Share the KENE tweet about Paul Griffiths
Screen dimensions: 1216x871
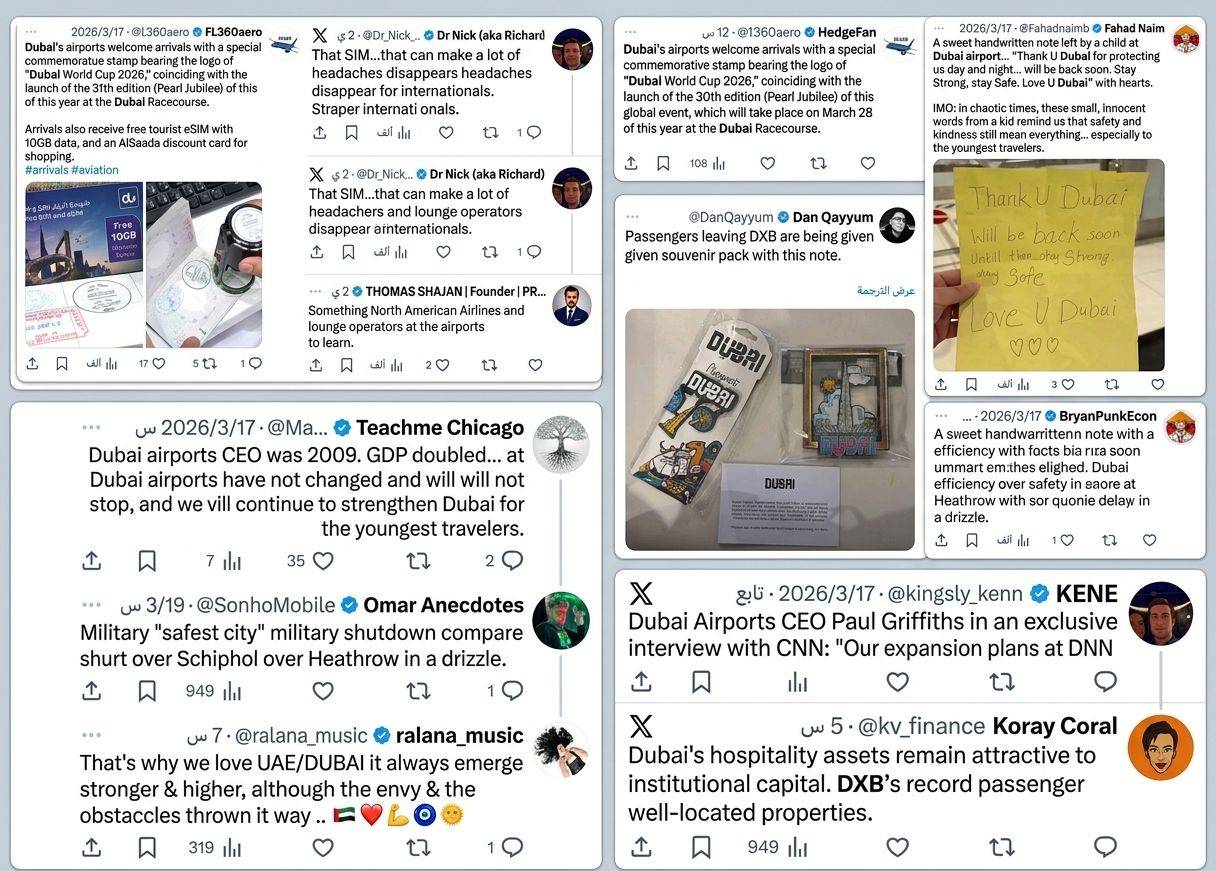click(642, 682)
